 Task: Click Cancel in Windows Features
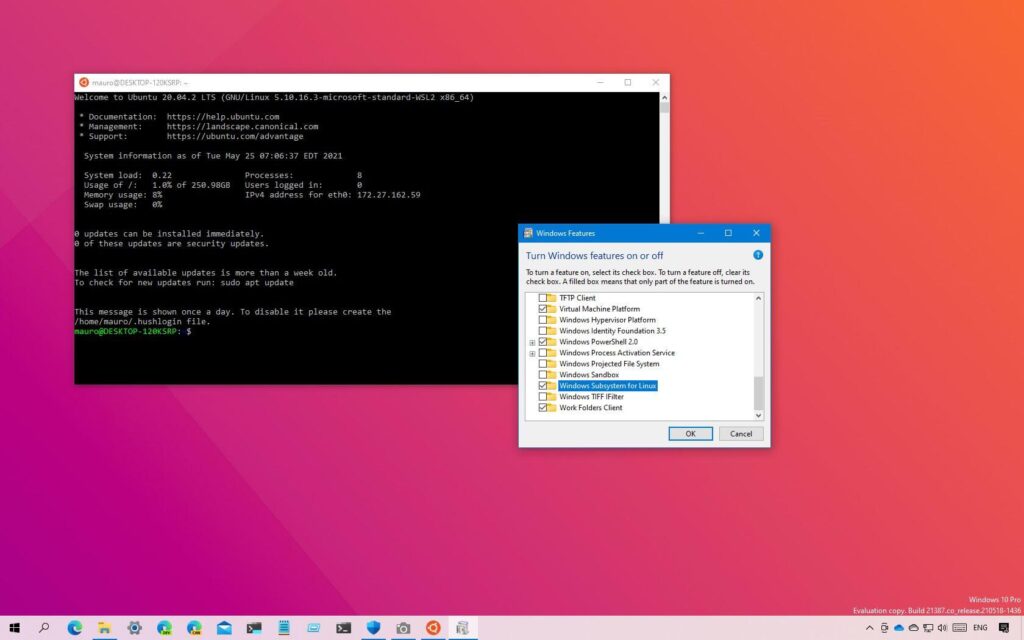741,434
